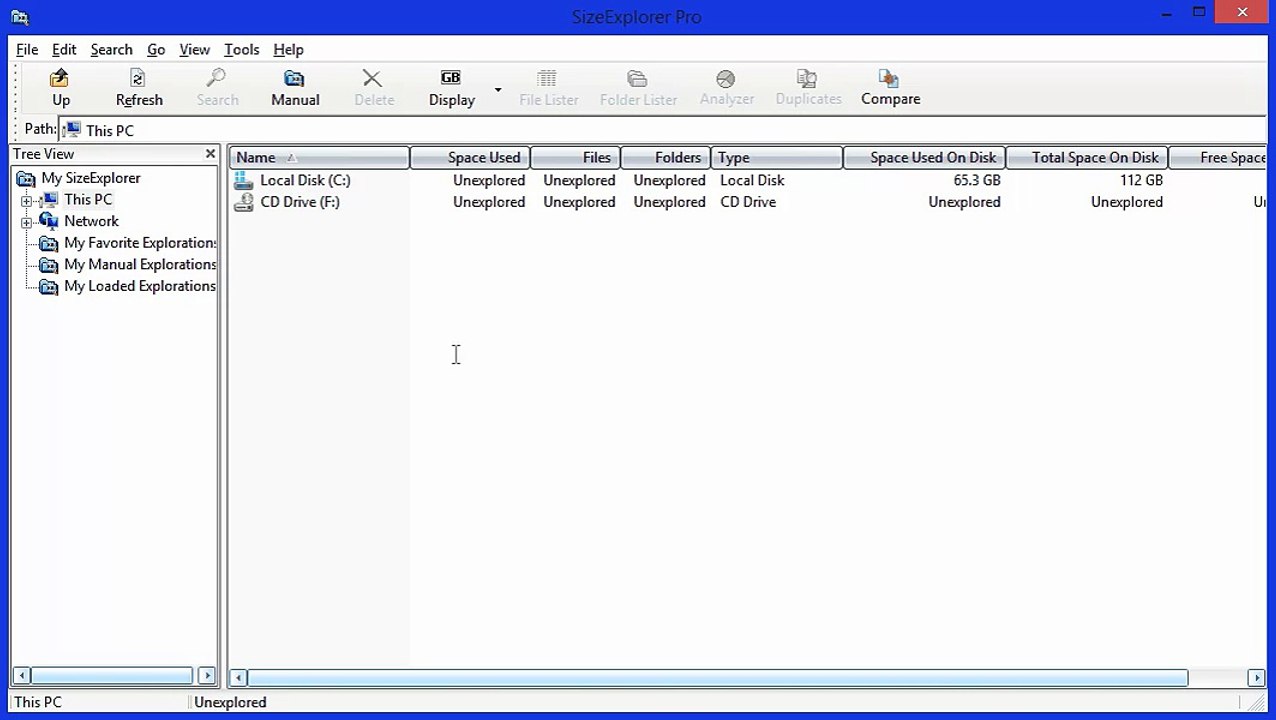Click the SizeExplorer app icon in title bar

click(19, 16)
